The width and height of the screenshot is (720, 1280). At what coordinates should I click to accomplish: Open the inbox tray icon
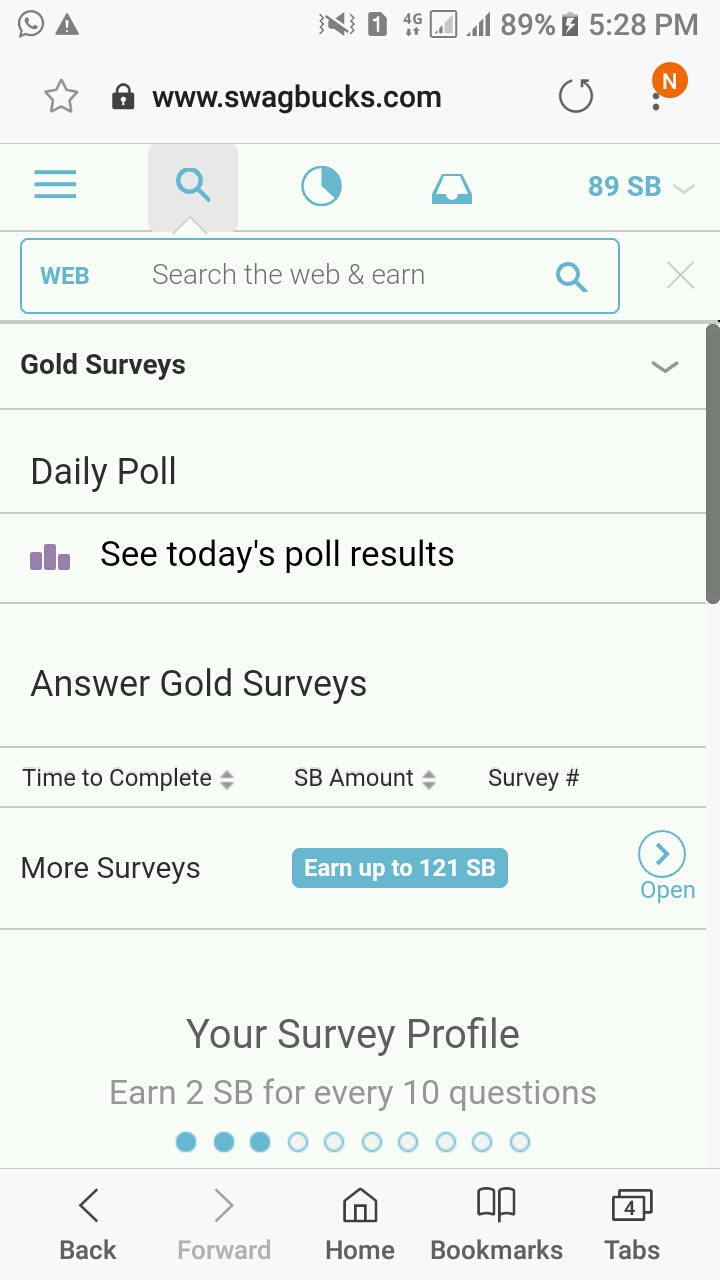(451, 187)
